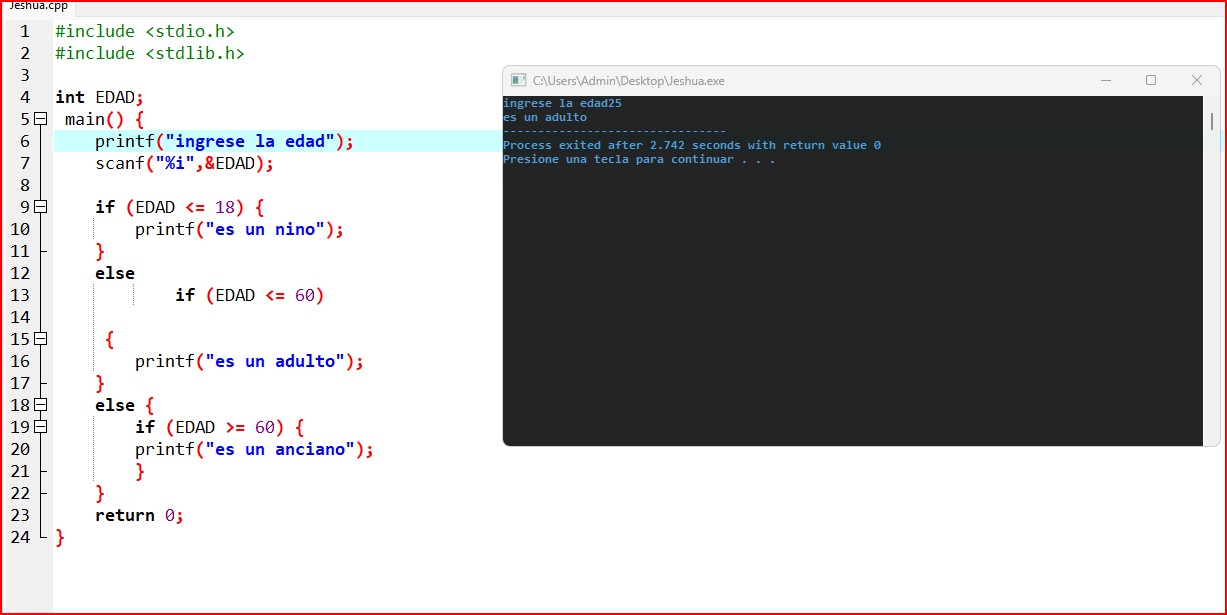
Task: Click line number 1 in the gutter
Action: pyautogui.click(x=25, y=31)
